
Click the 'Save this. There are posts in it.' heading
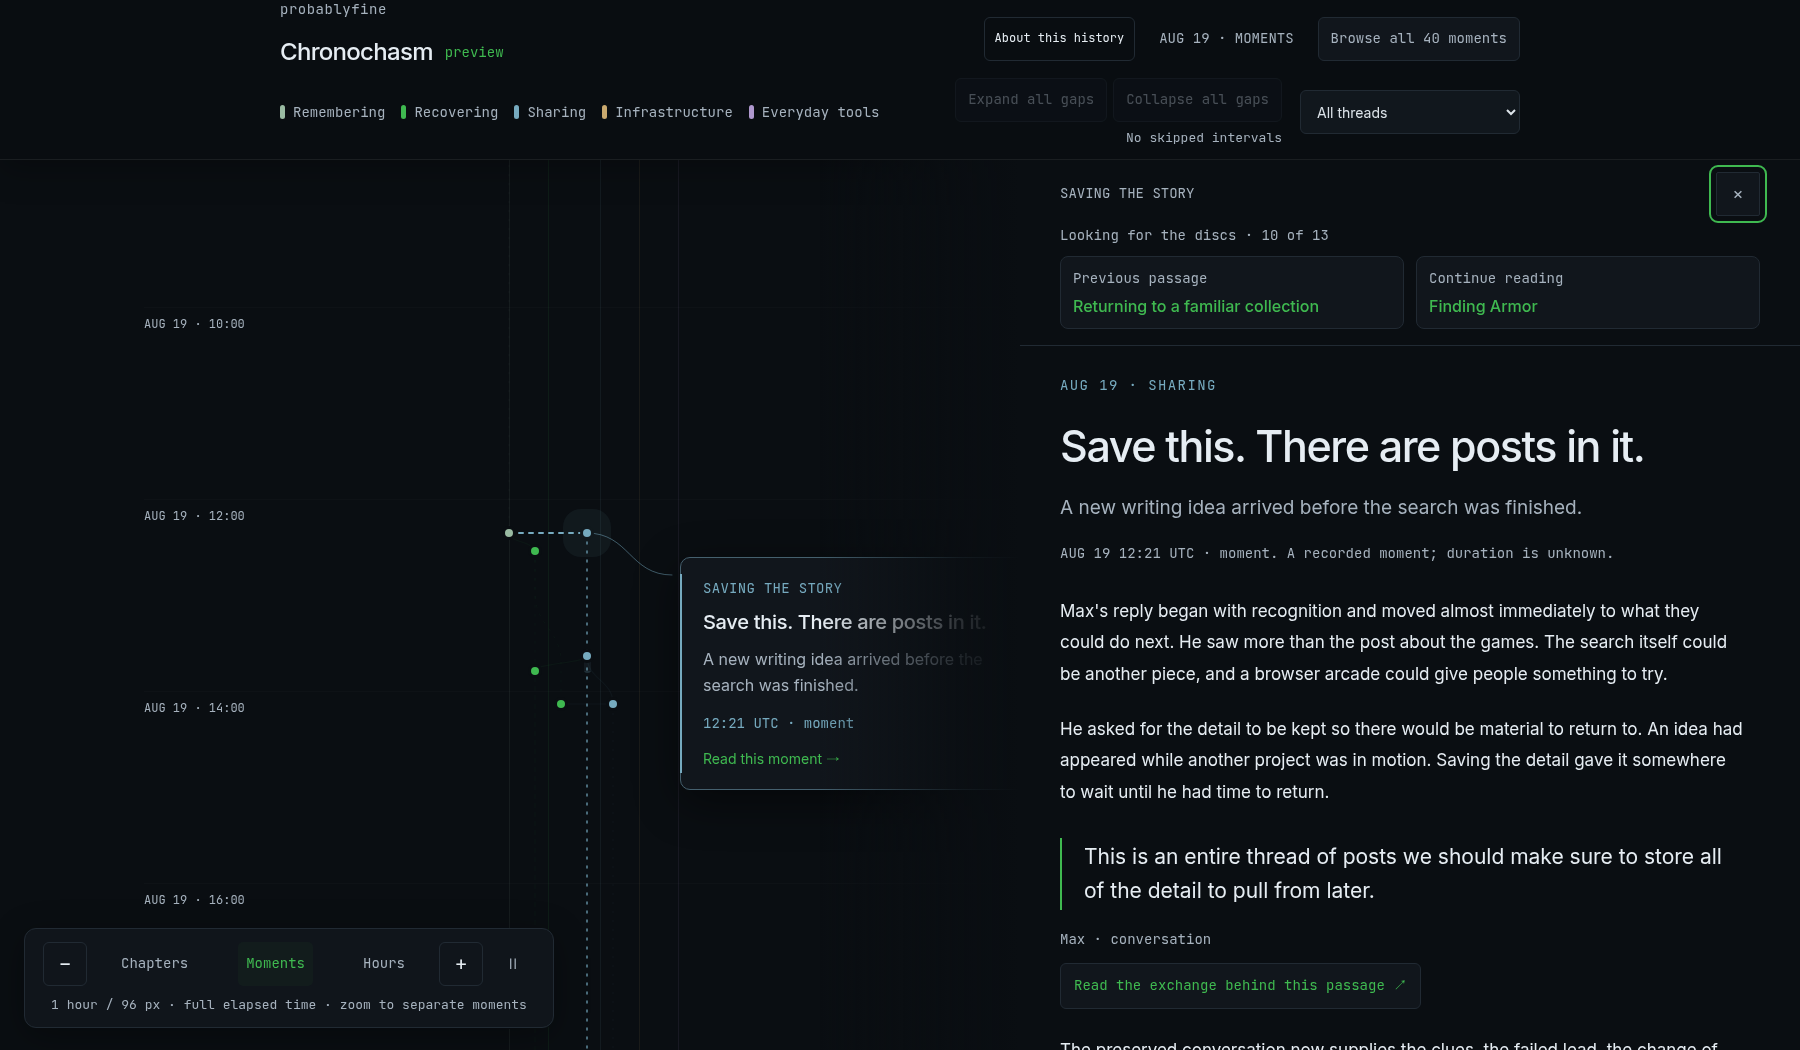pyautogui.click(x=1352, y=447)
